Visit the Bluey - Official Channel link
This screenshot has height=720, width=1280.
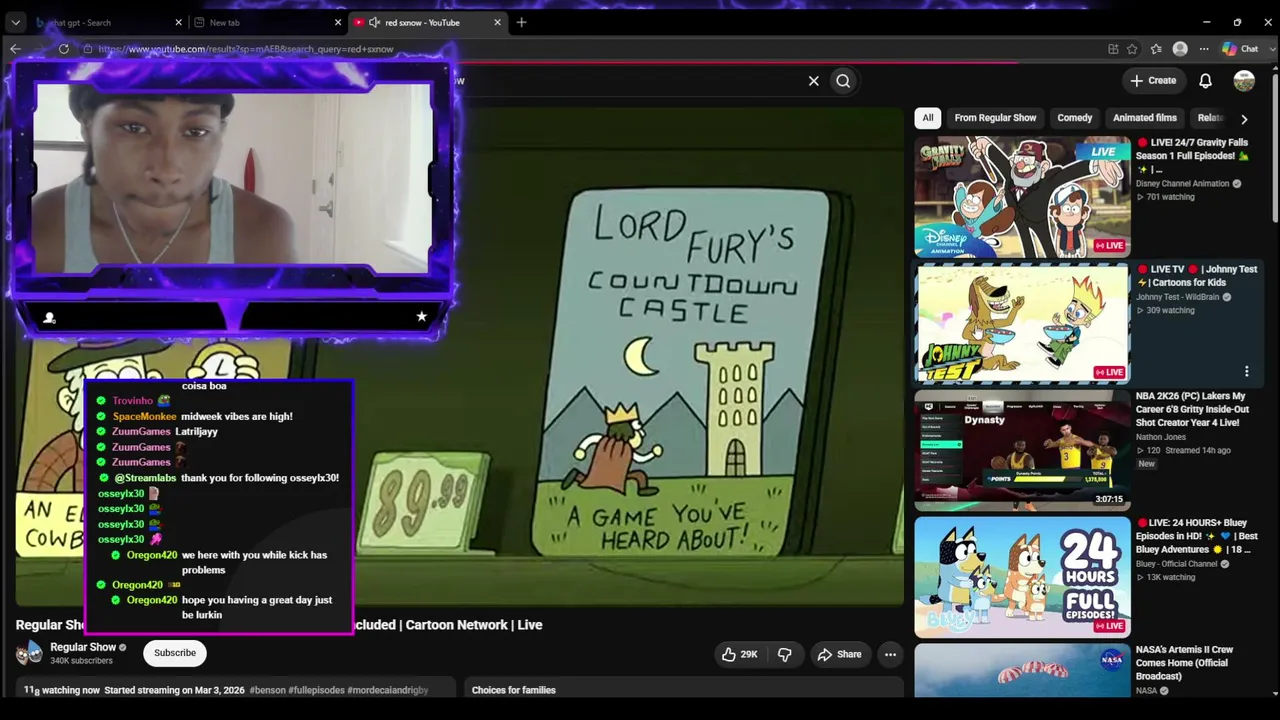tap(1176, 564)
